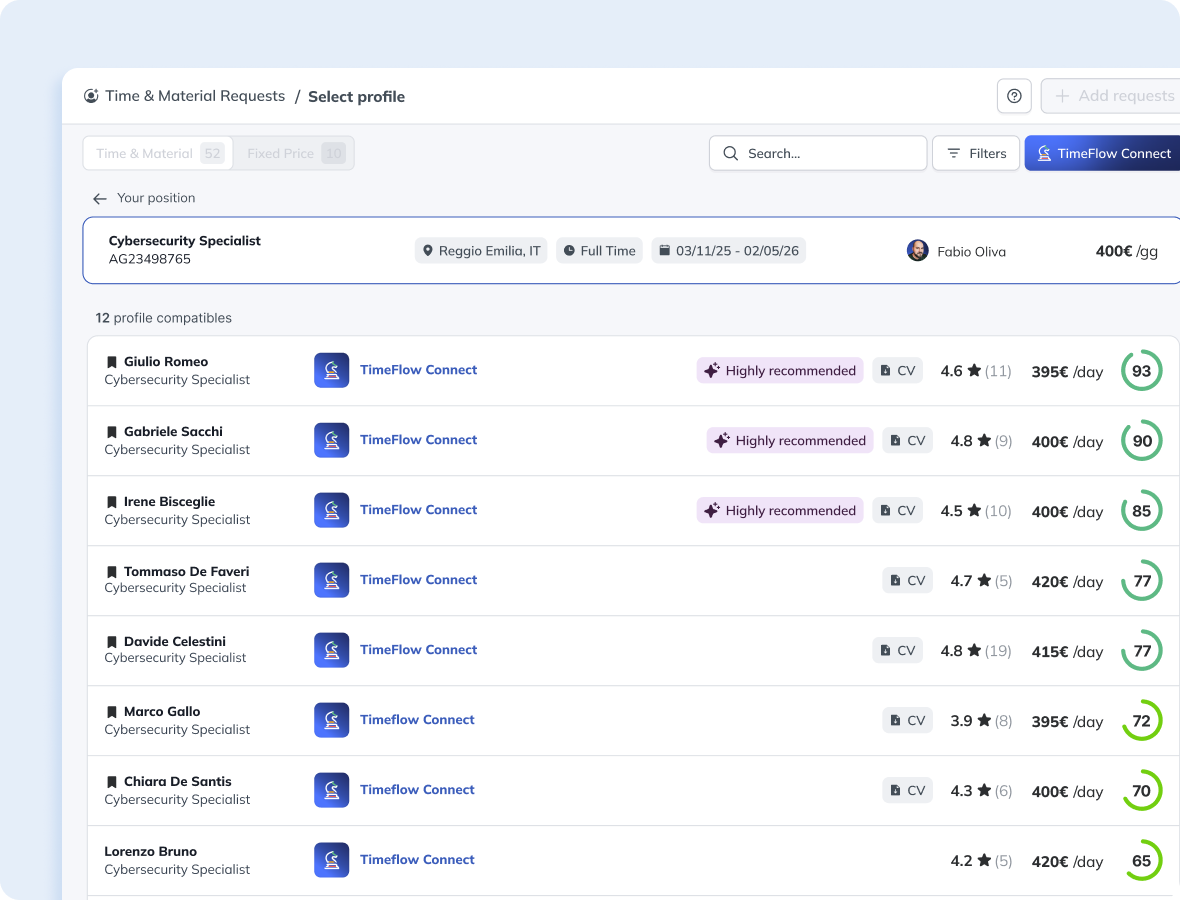Open CV of Tommaso De Faveri
The height and width of the screenshot is (900, 1180).
coord(907,580)
